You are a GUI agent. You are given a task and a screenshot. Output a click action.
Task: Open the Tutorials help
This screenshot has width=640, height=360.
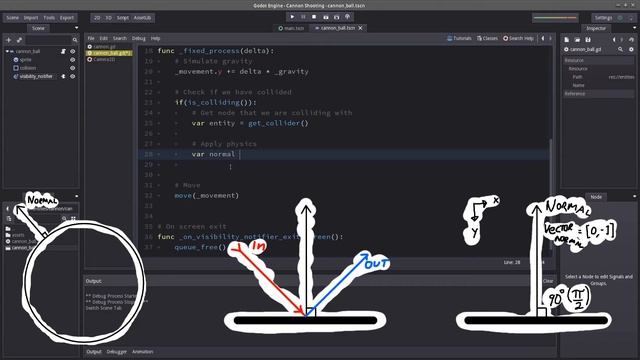click(459, 38)
